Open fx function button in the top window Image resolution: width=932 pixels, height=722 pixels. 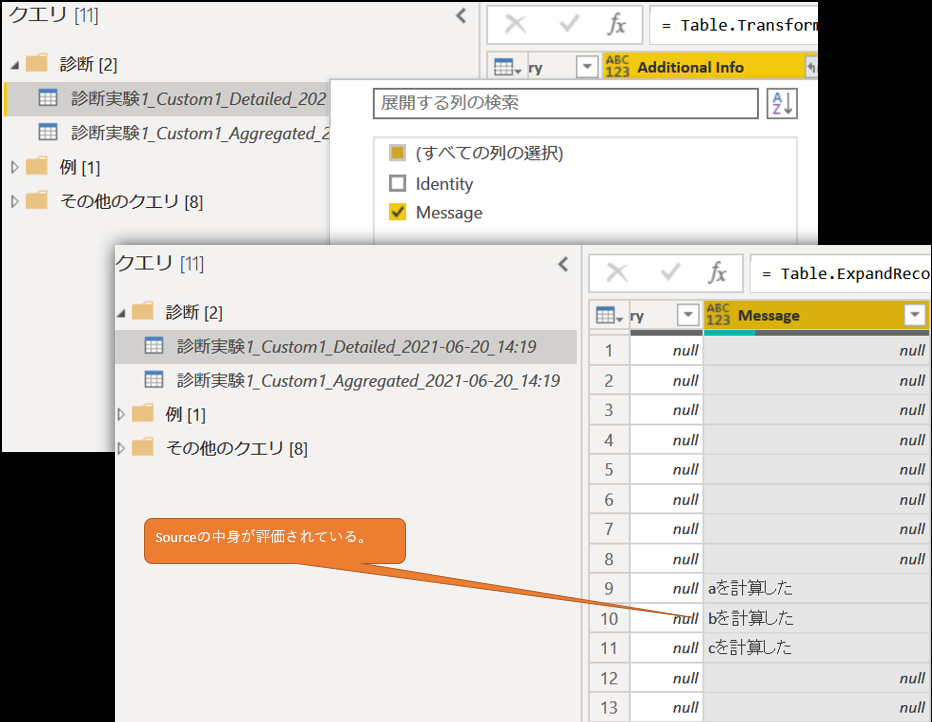616,25
